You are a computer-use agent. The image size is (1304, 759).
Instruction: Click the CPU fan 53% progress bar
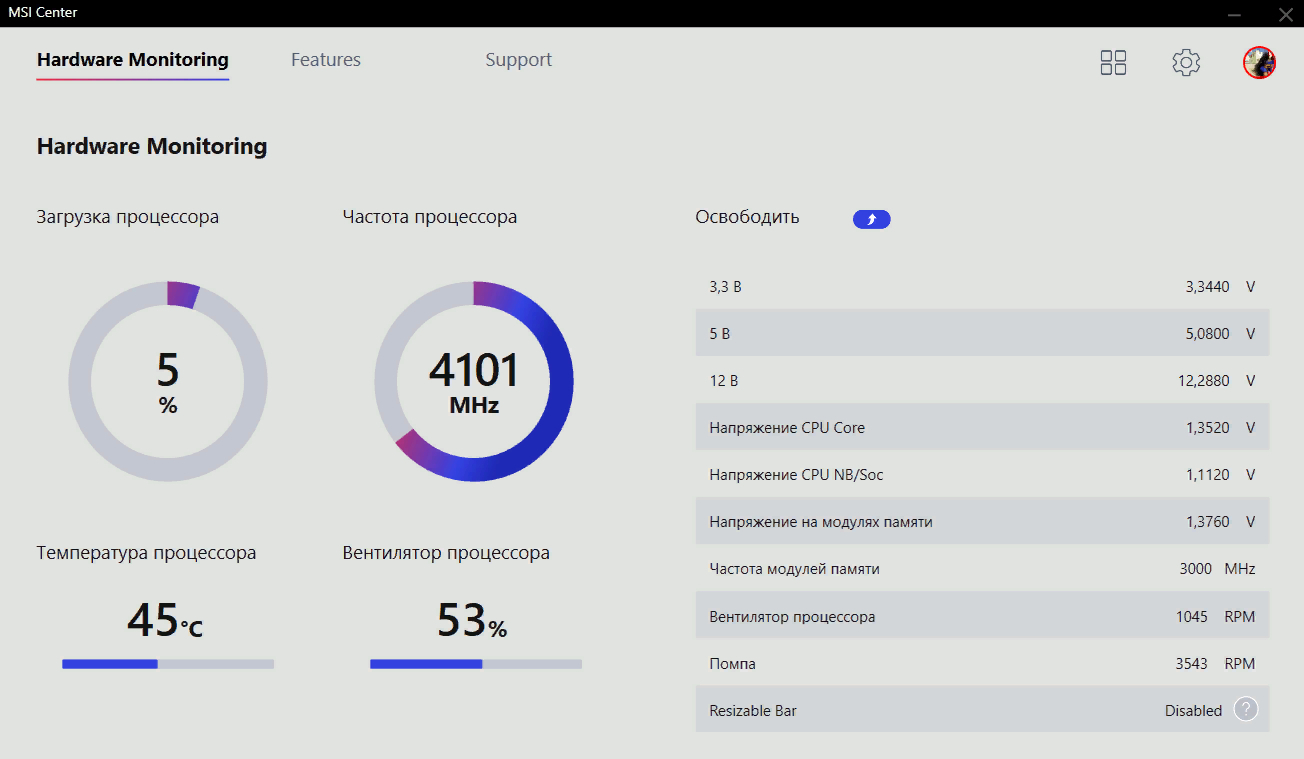(475, 664)
